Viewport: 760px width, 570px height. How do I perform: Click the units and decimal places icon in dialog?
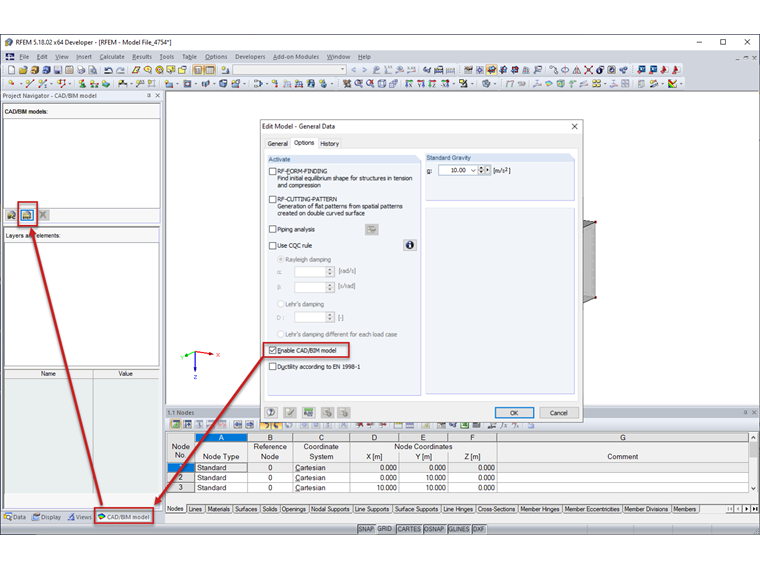click(x=308, y=412)
